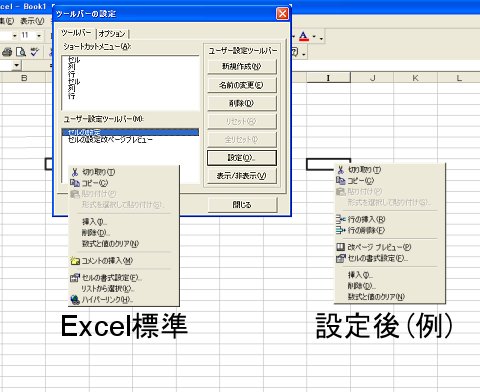Click the font size field showing 11
Viewport: 480px width, 392px height.
[27, 35]
